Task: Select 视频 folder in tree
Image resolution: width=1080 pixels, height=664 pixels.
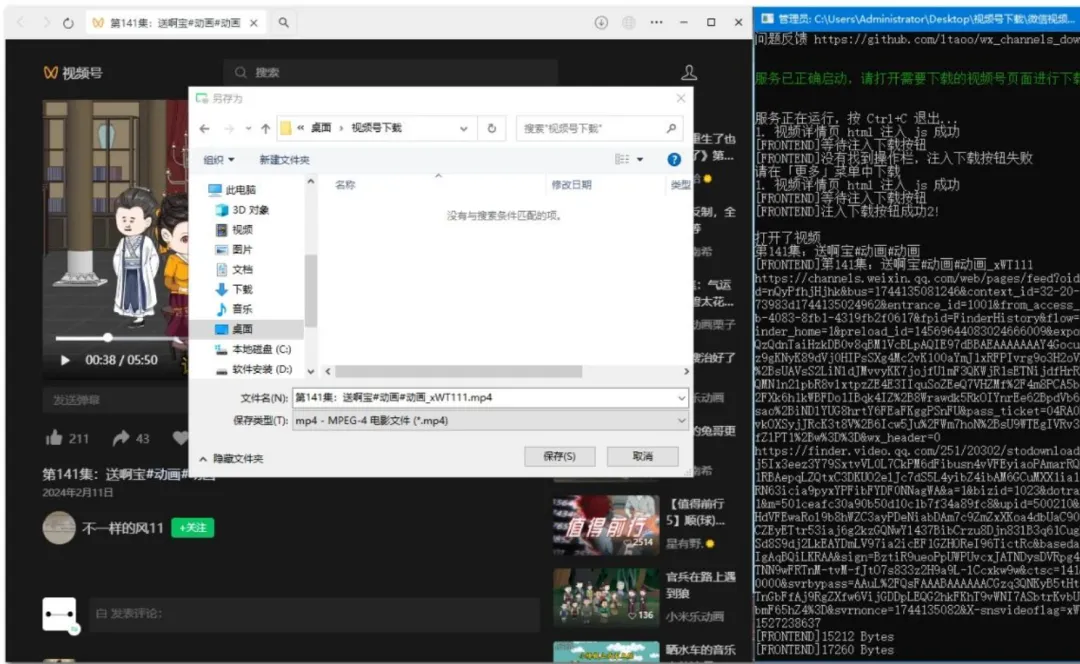Action: point(234,229)
